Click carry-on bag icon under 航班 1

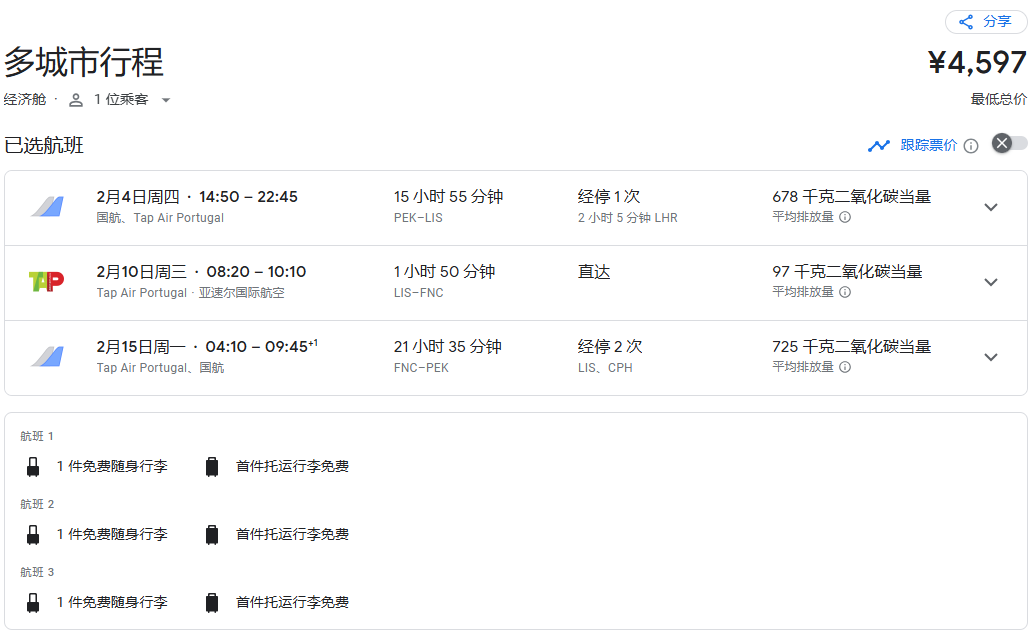pyautogui.click(x=33, y=467)
